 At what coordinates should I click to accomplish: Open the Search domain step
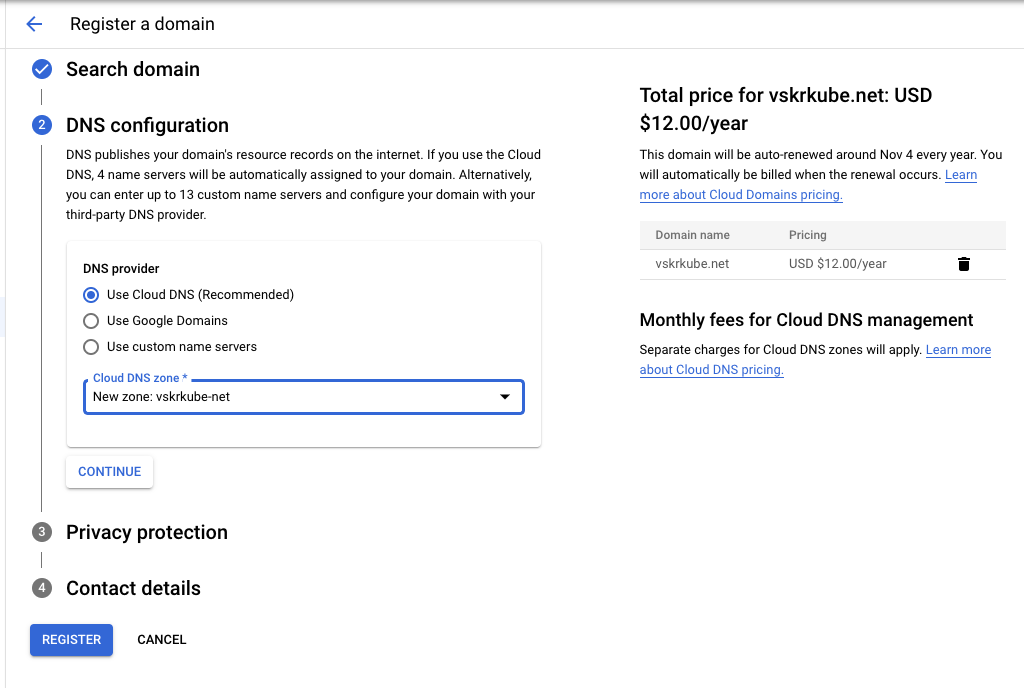(133, 69)
